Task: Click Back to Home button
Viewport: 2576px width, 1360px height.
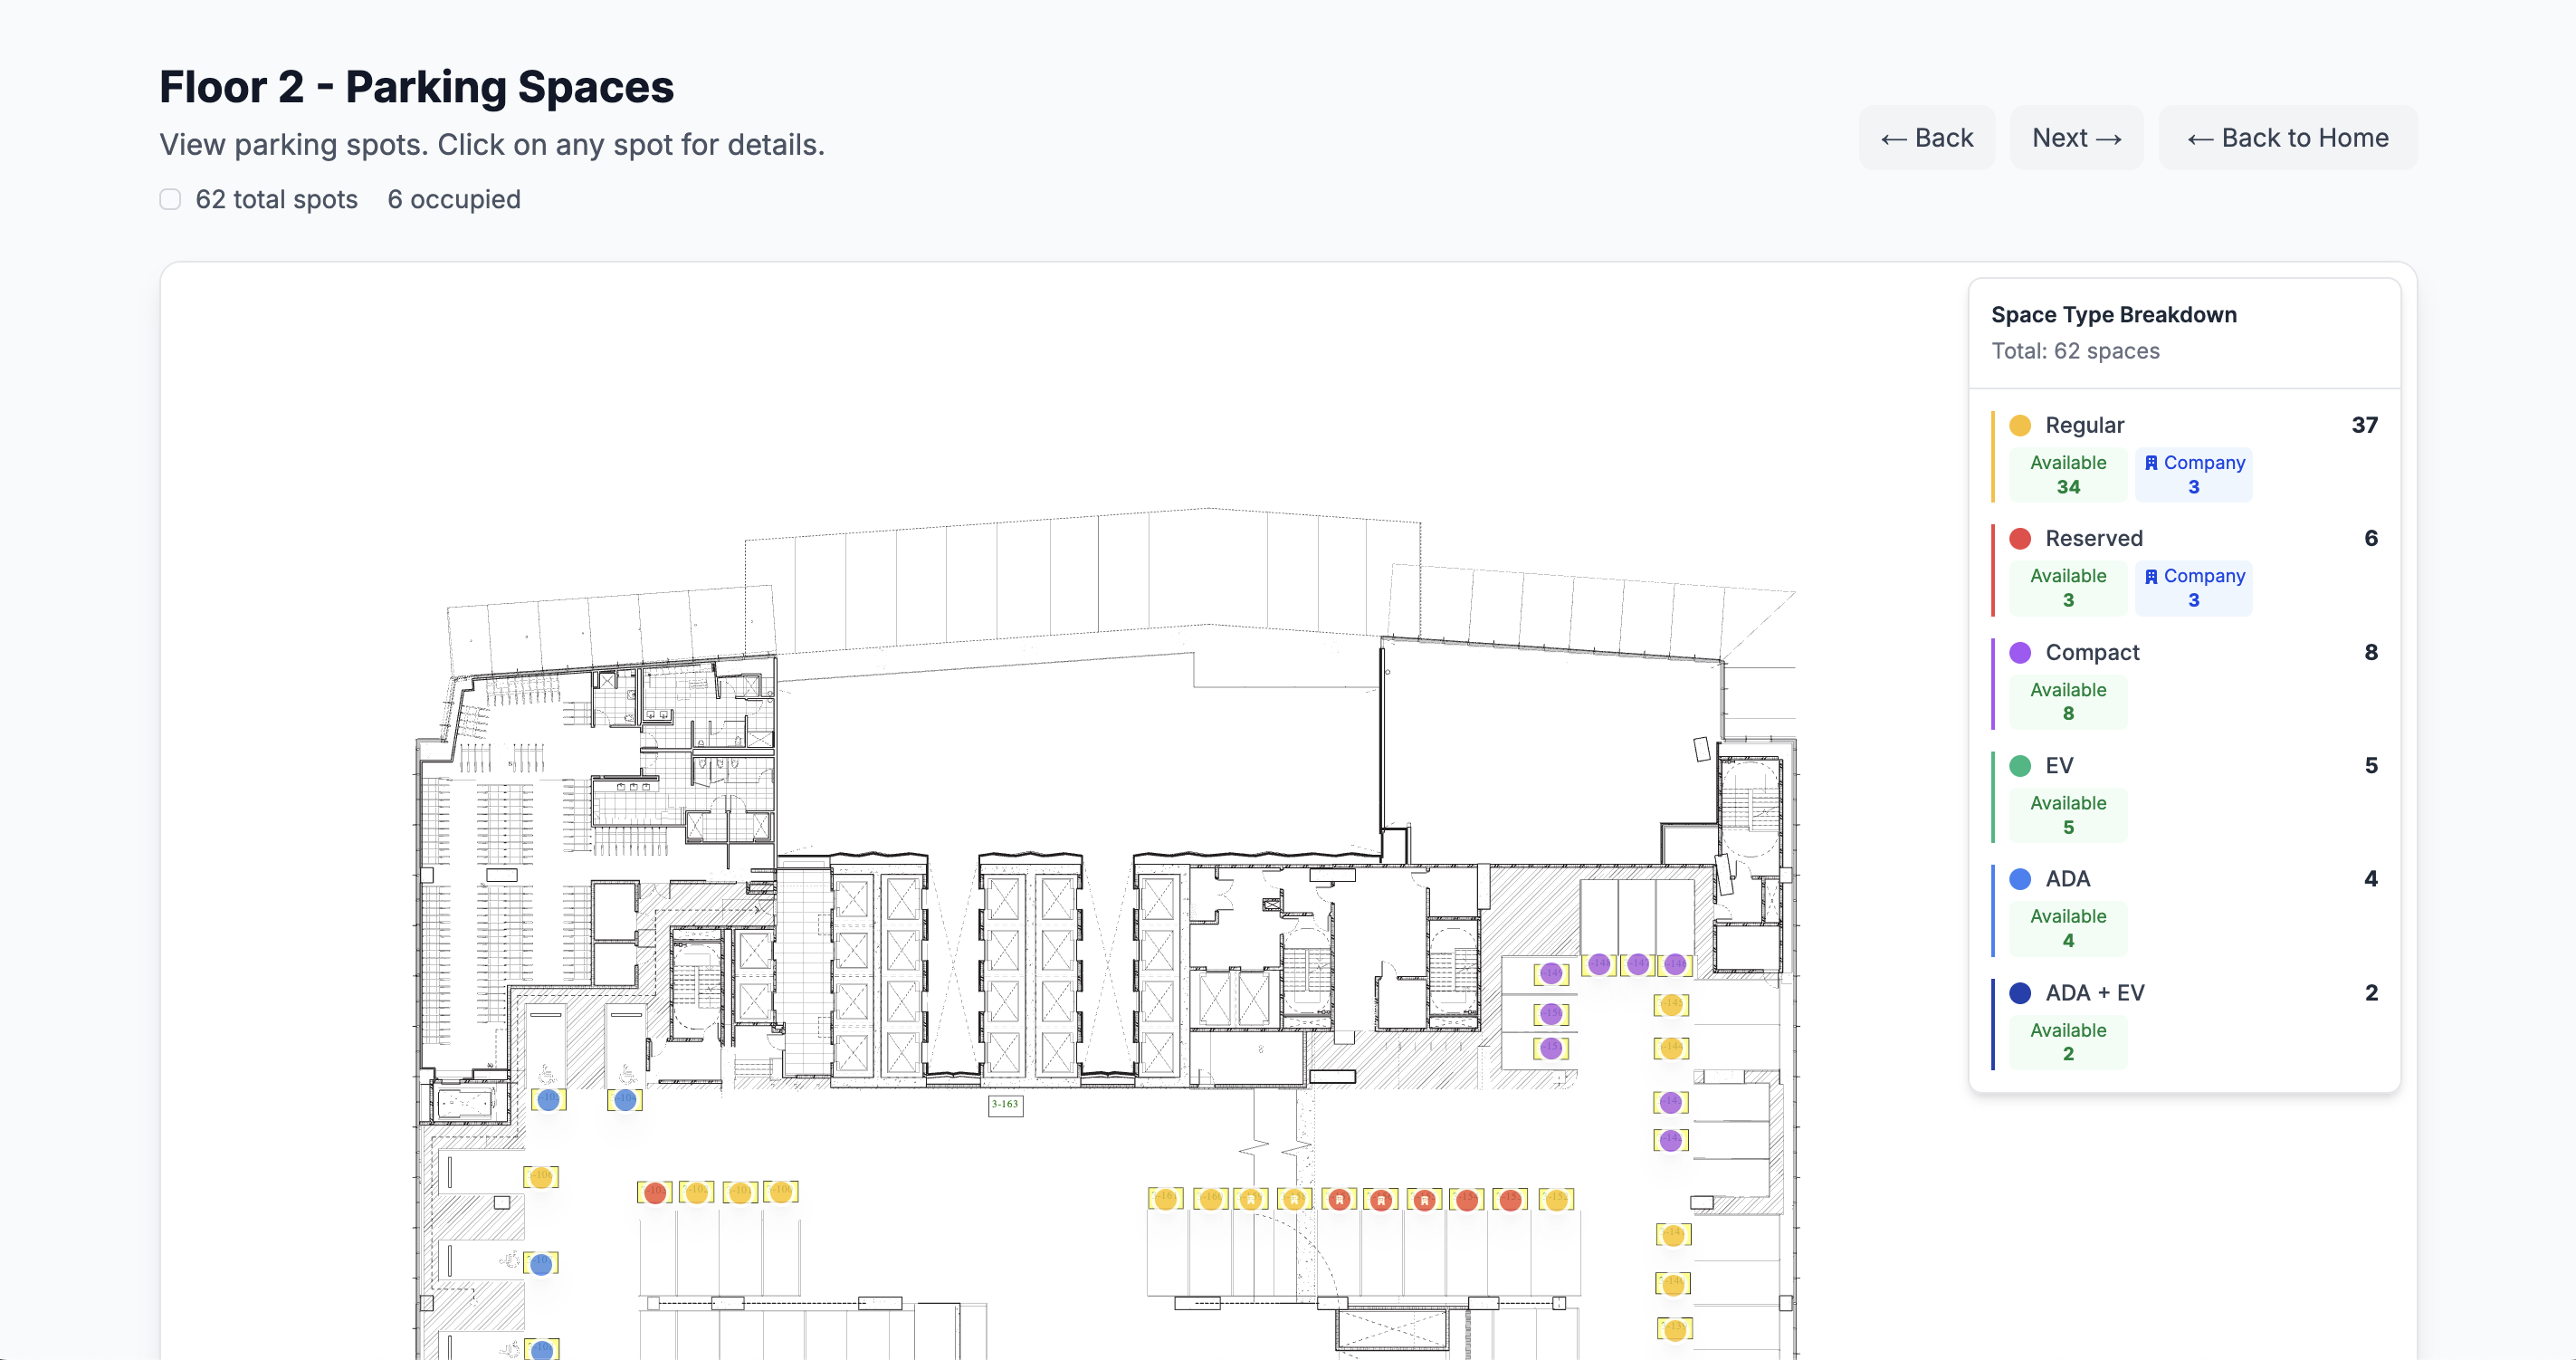Action: 2288,138
